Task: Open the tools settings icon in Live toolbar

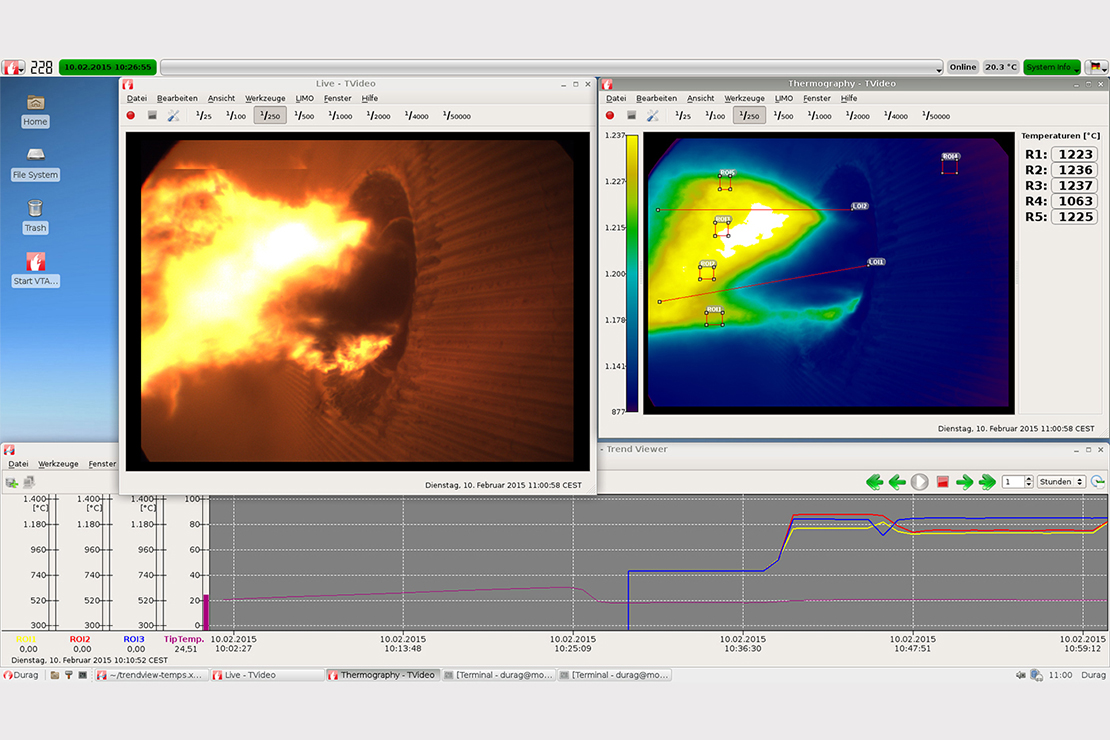Action: (x=173, y=116)
